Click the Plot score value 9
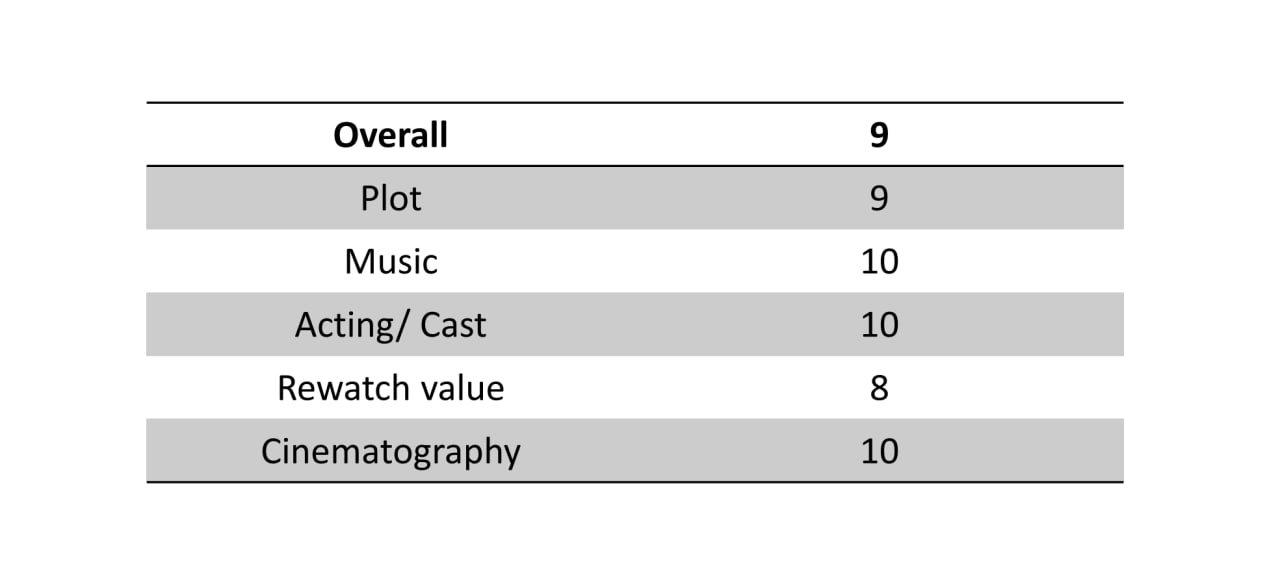The image size is (1280, 579). 878,198
